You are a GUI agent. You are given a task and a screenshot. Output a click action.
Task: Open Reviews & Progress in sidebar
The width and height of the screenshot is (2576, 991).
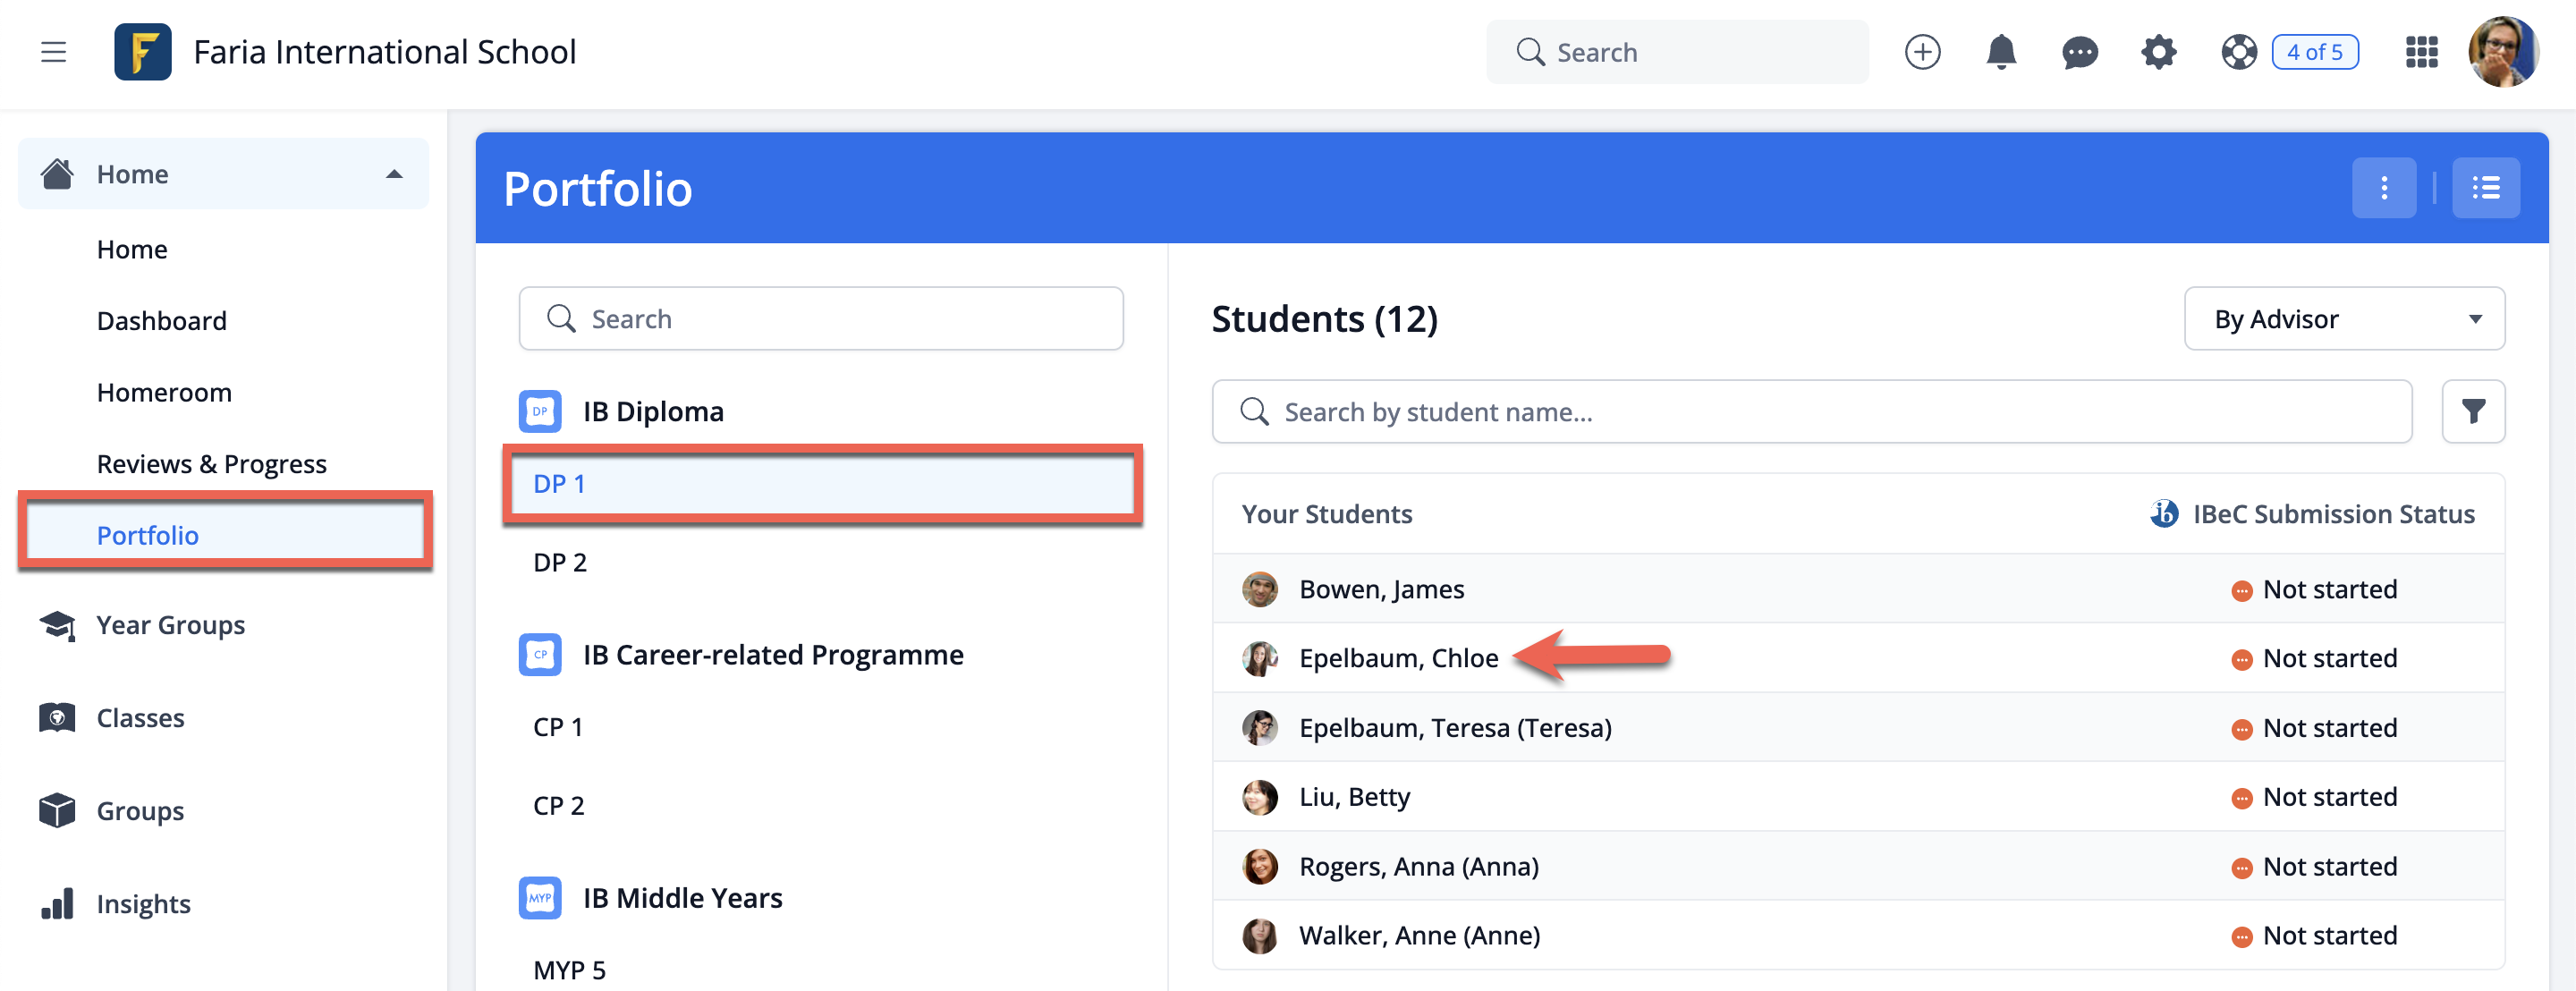[x=211, y=464]
